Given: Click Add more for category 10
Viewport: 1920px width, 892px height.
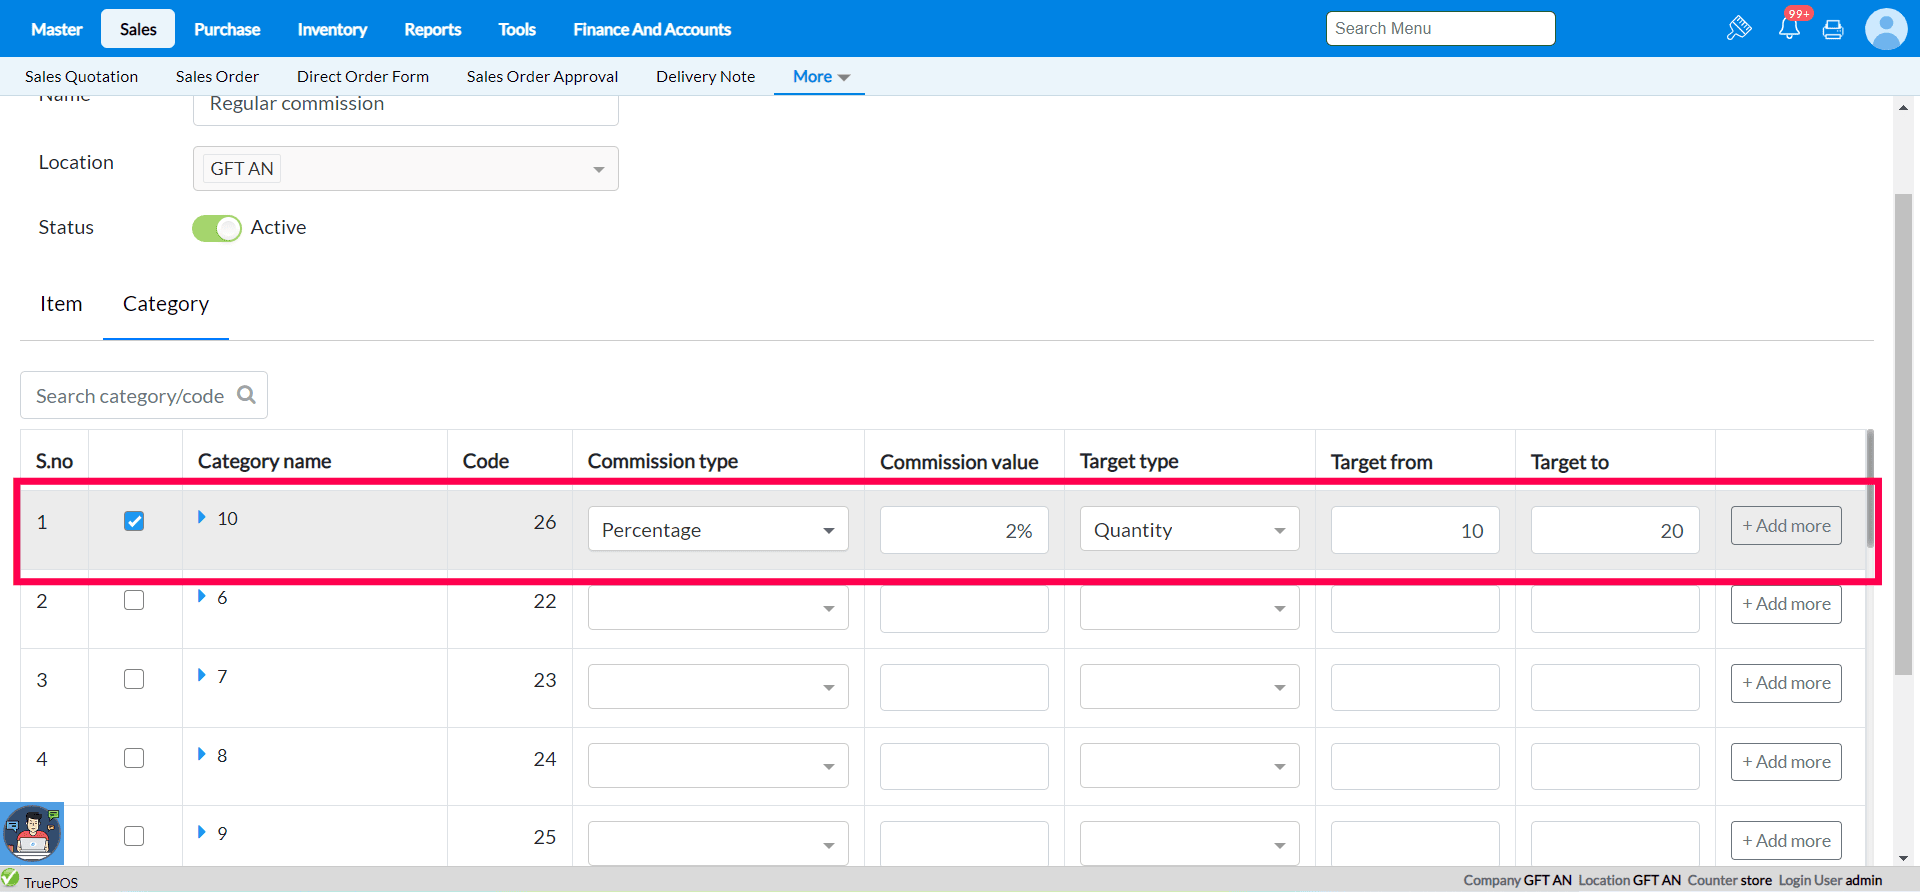Looking at the screenshot, I should tap(1786, 525).
